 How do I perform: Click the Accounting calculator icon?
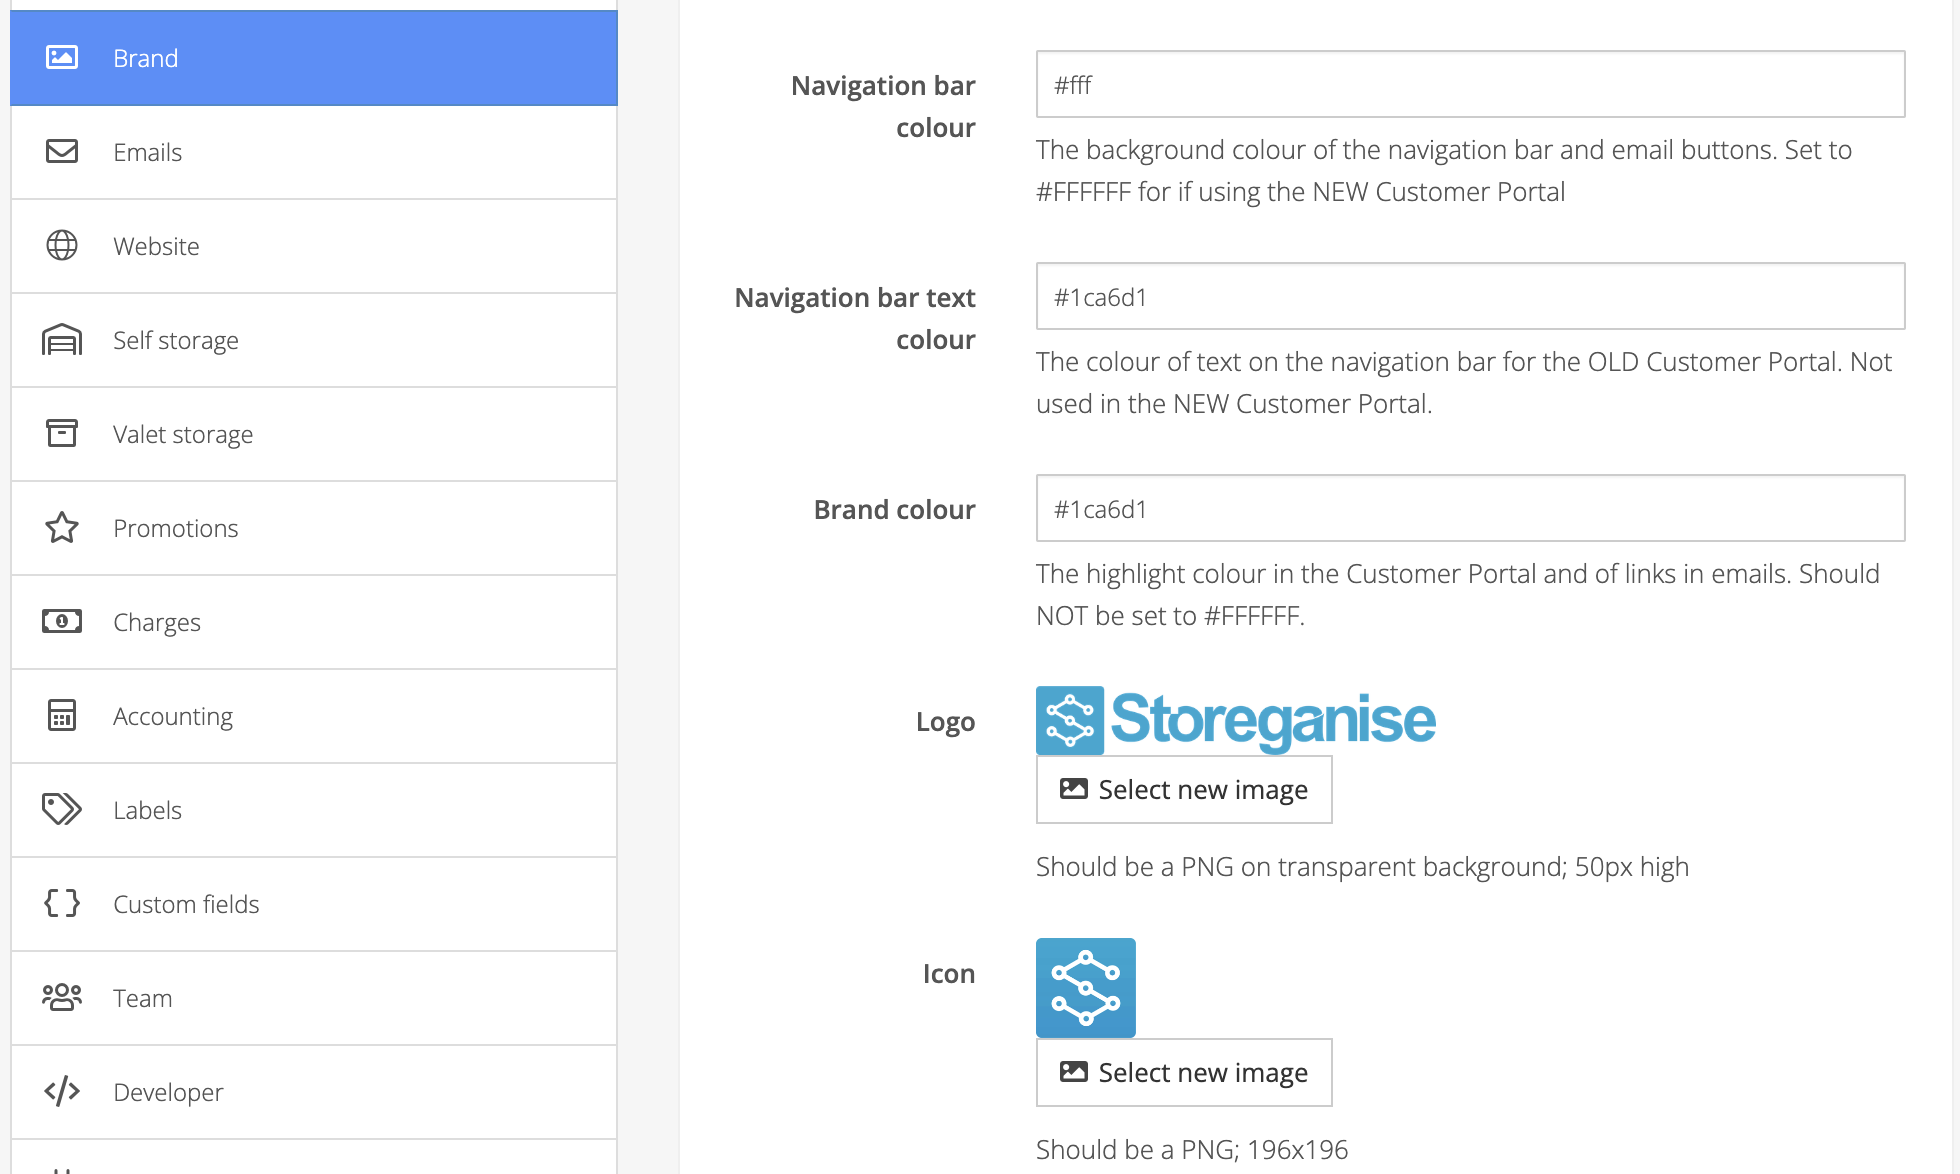tap(62, 715)
